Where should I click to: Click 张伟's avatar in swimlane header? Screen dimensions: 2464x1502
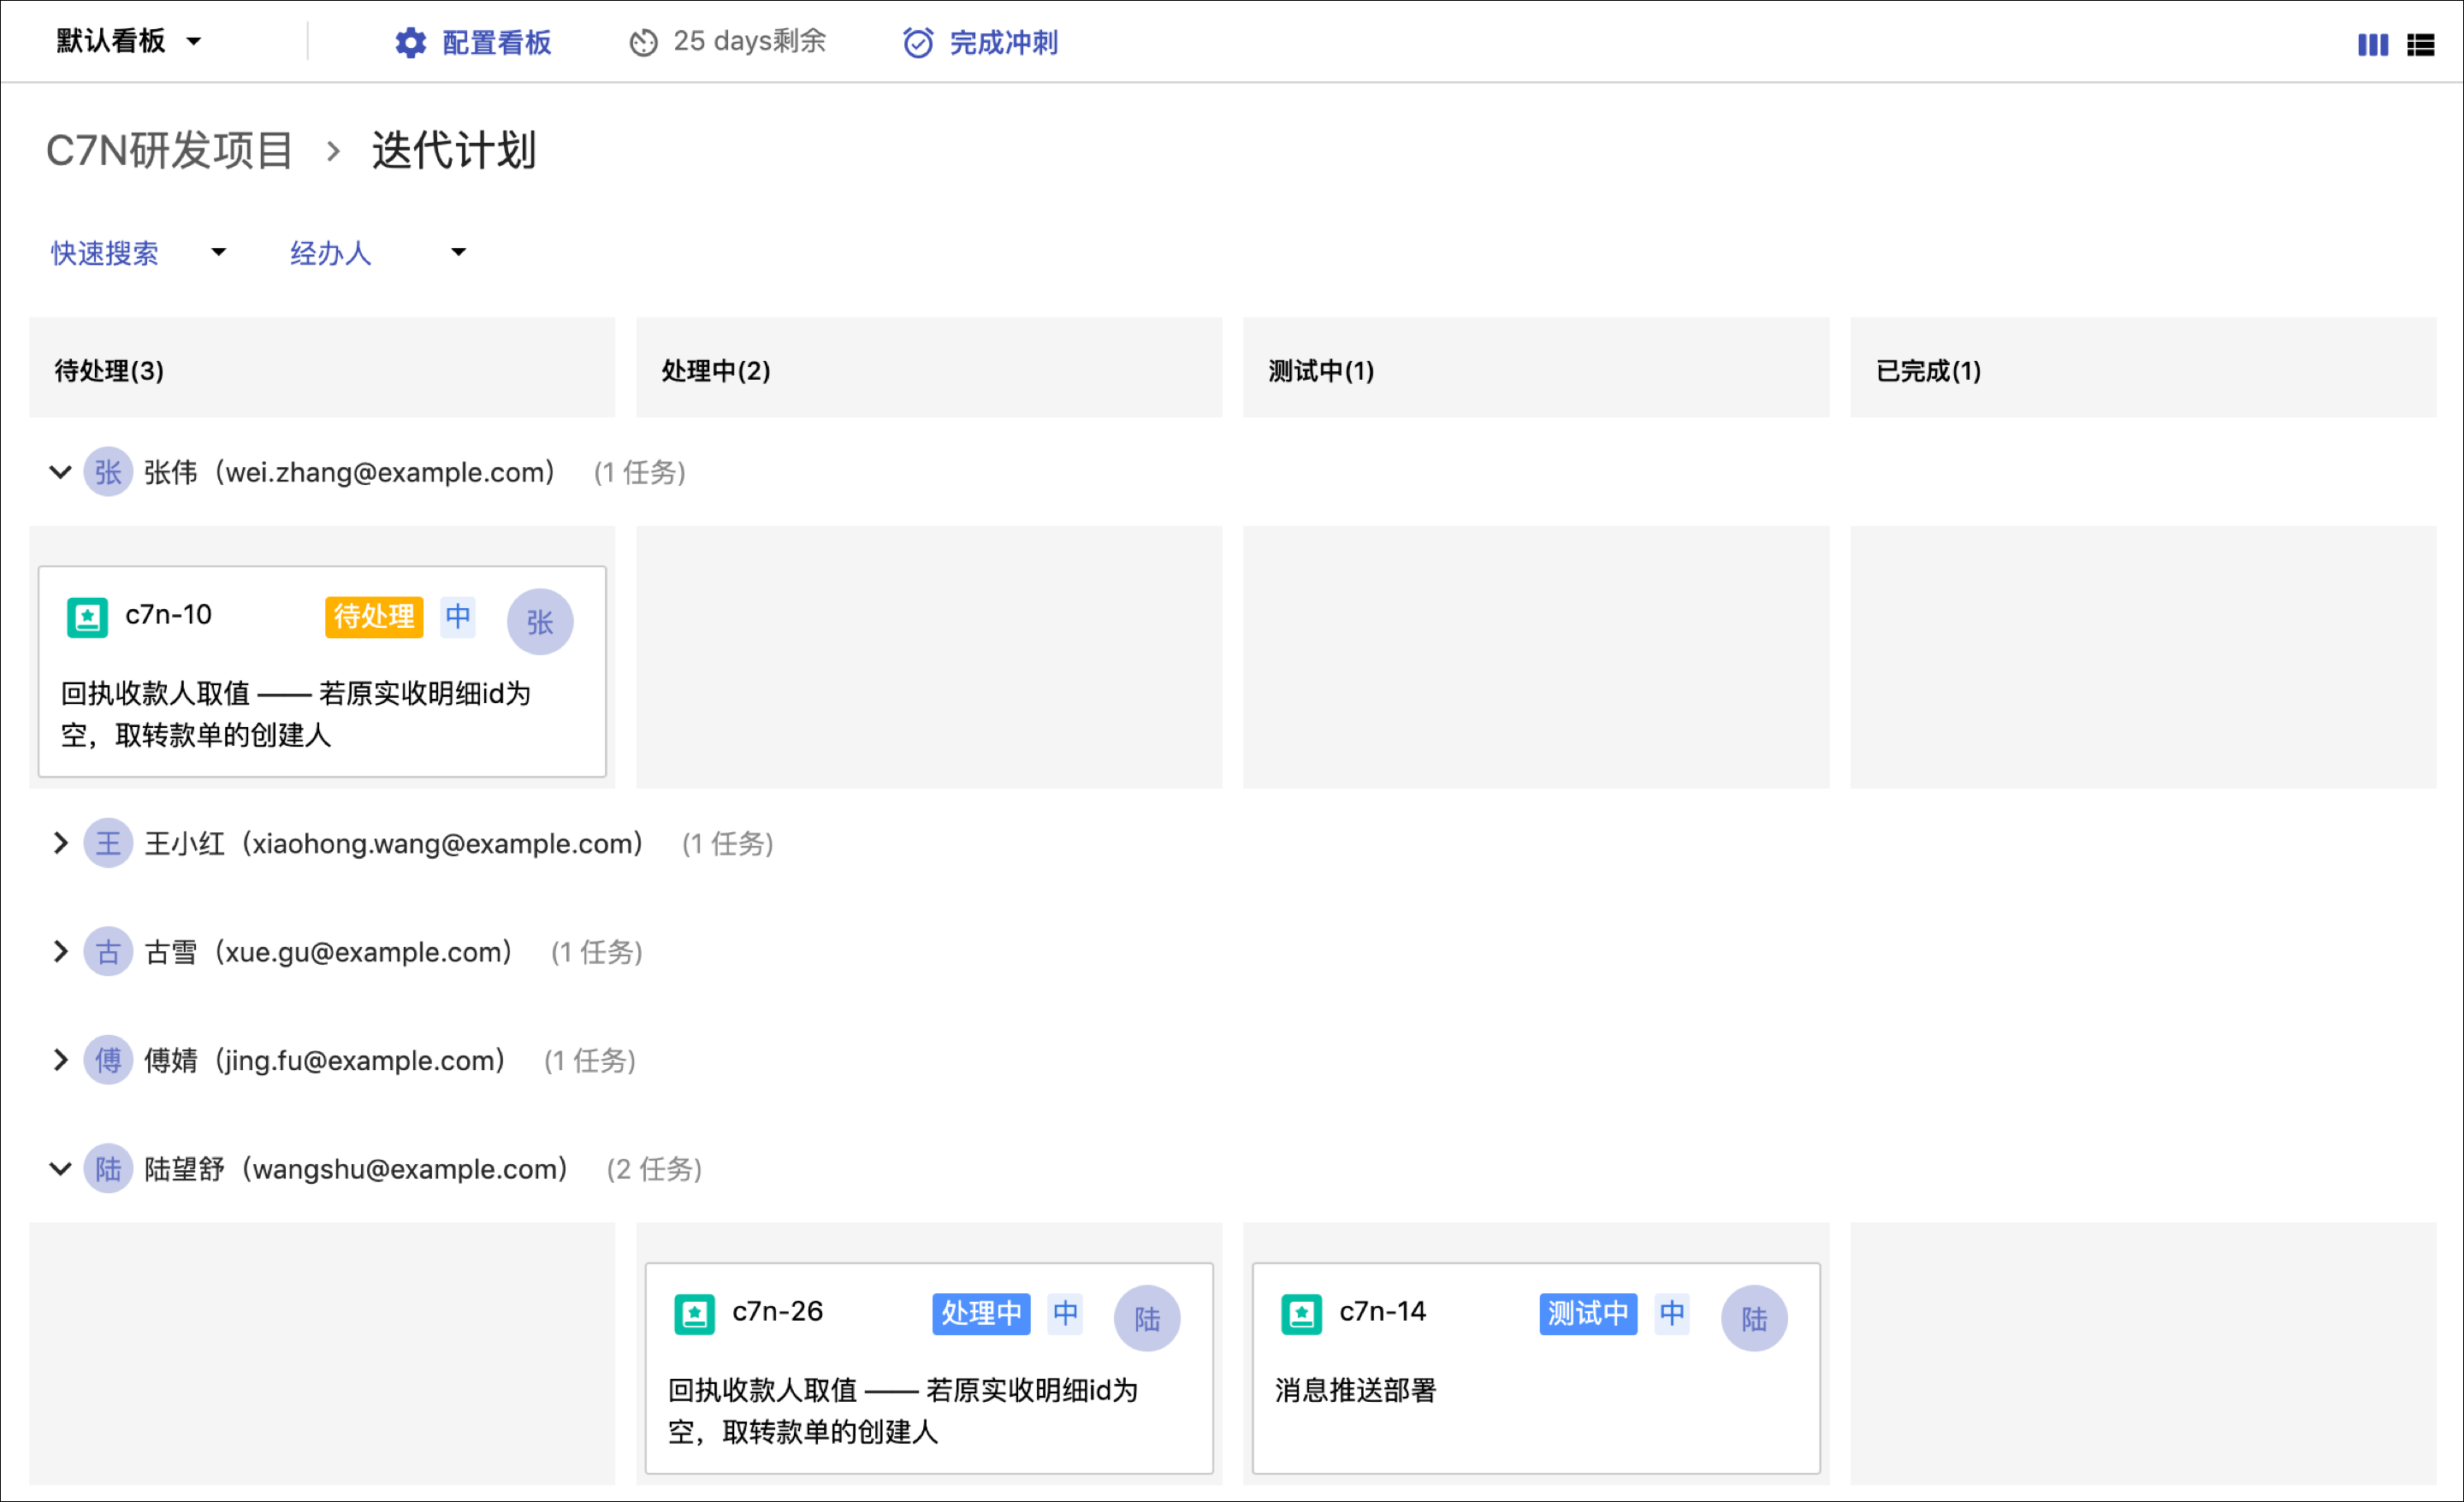[x=108, y=471]
